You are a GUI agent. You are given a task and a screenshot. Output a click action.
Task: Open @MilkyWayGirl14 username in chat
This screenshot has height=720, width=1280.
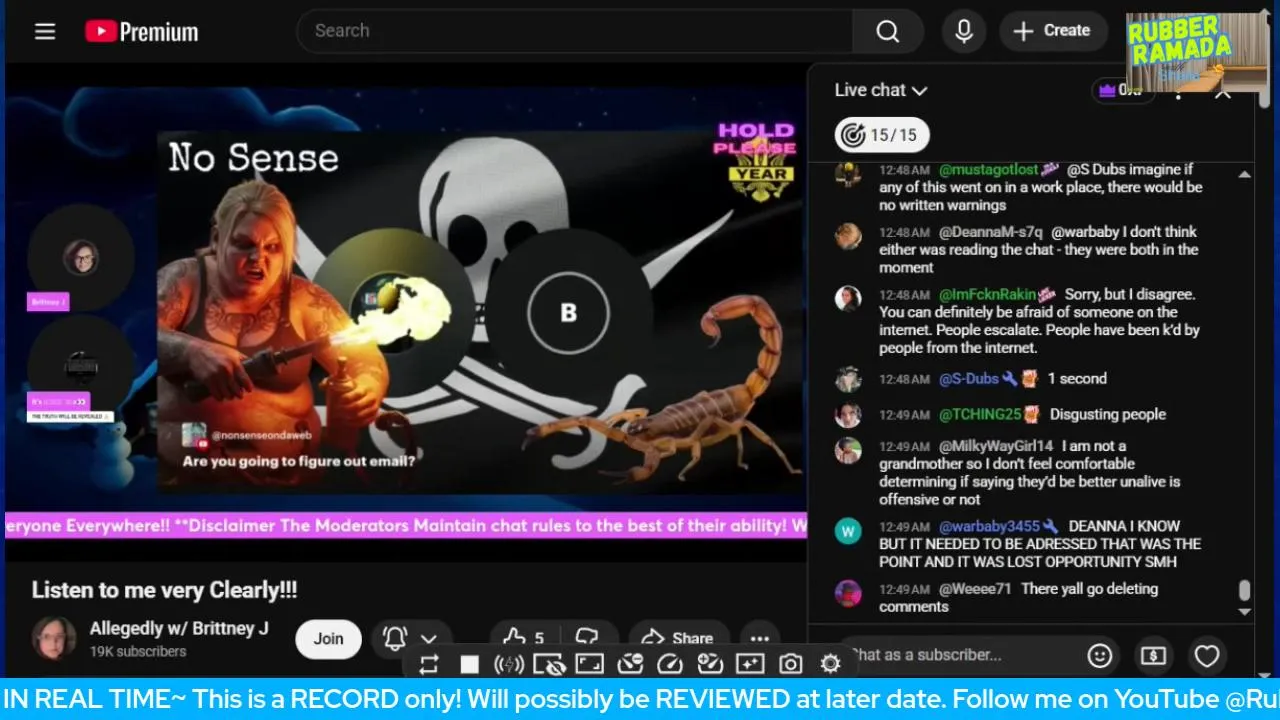996,446
